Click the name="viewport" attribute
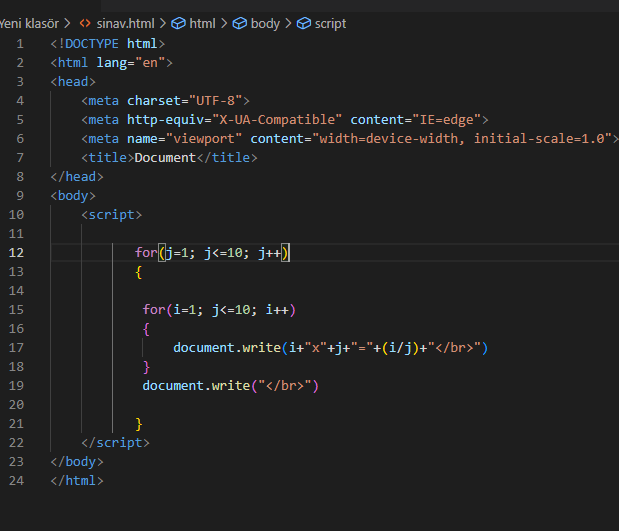619x531 pixels. 184,139
